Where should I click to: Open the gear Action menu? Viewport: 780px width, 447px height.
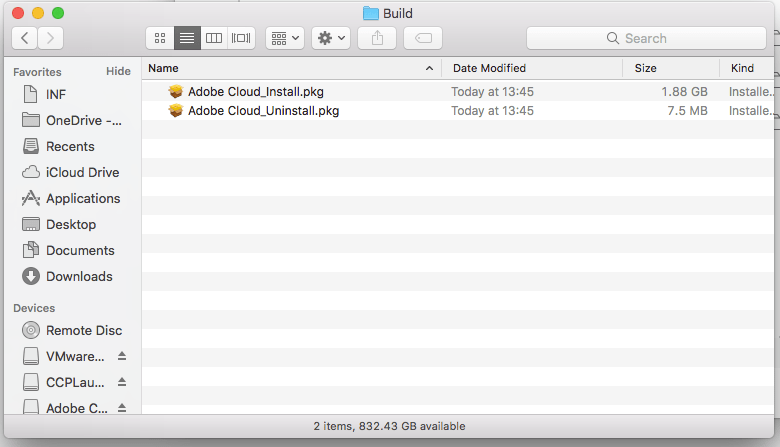click(x=331, y=38)
